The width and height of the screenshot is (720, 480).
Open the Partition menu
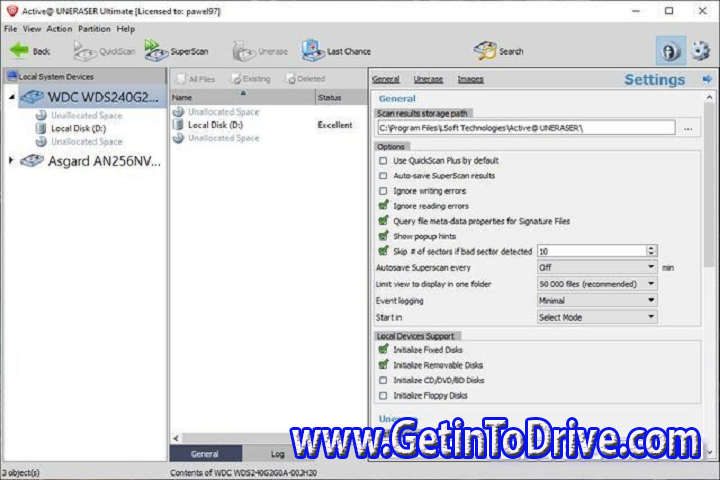coord(94,29)
